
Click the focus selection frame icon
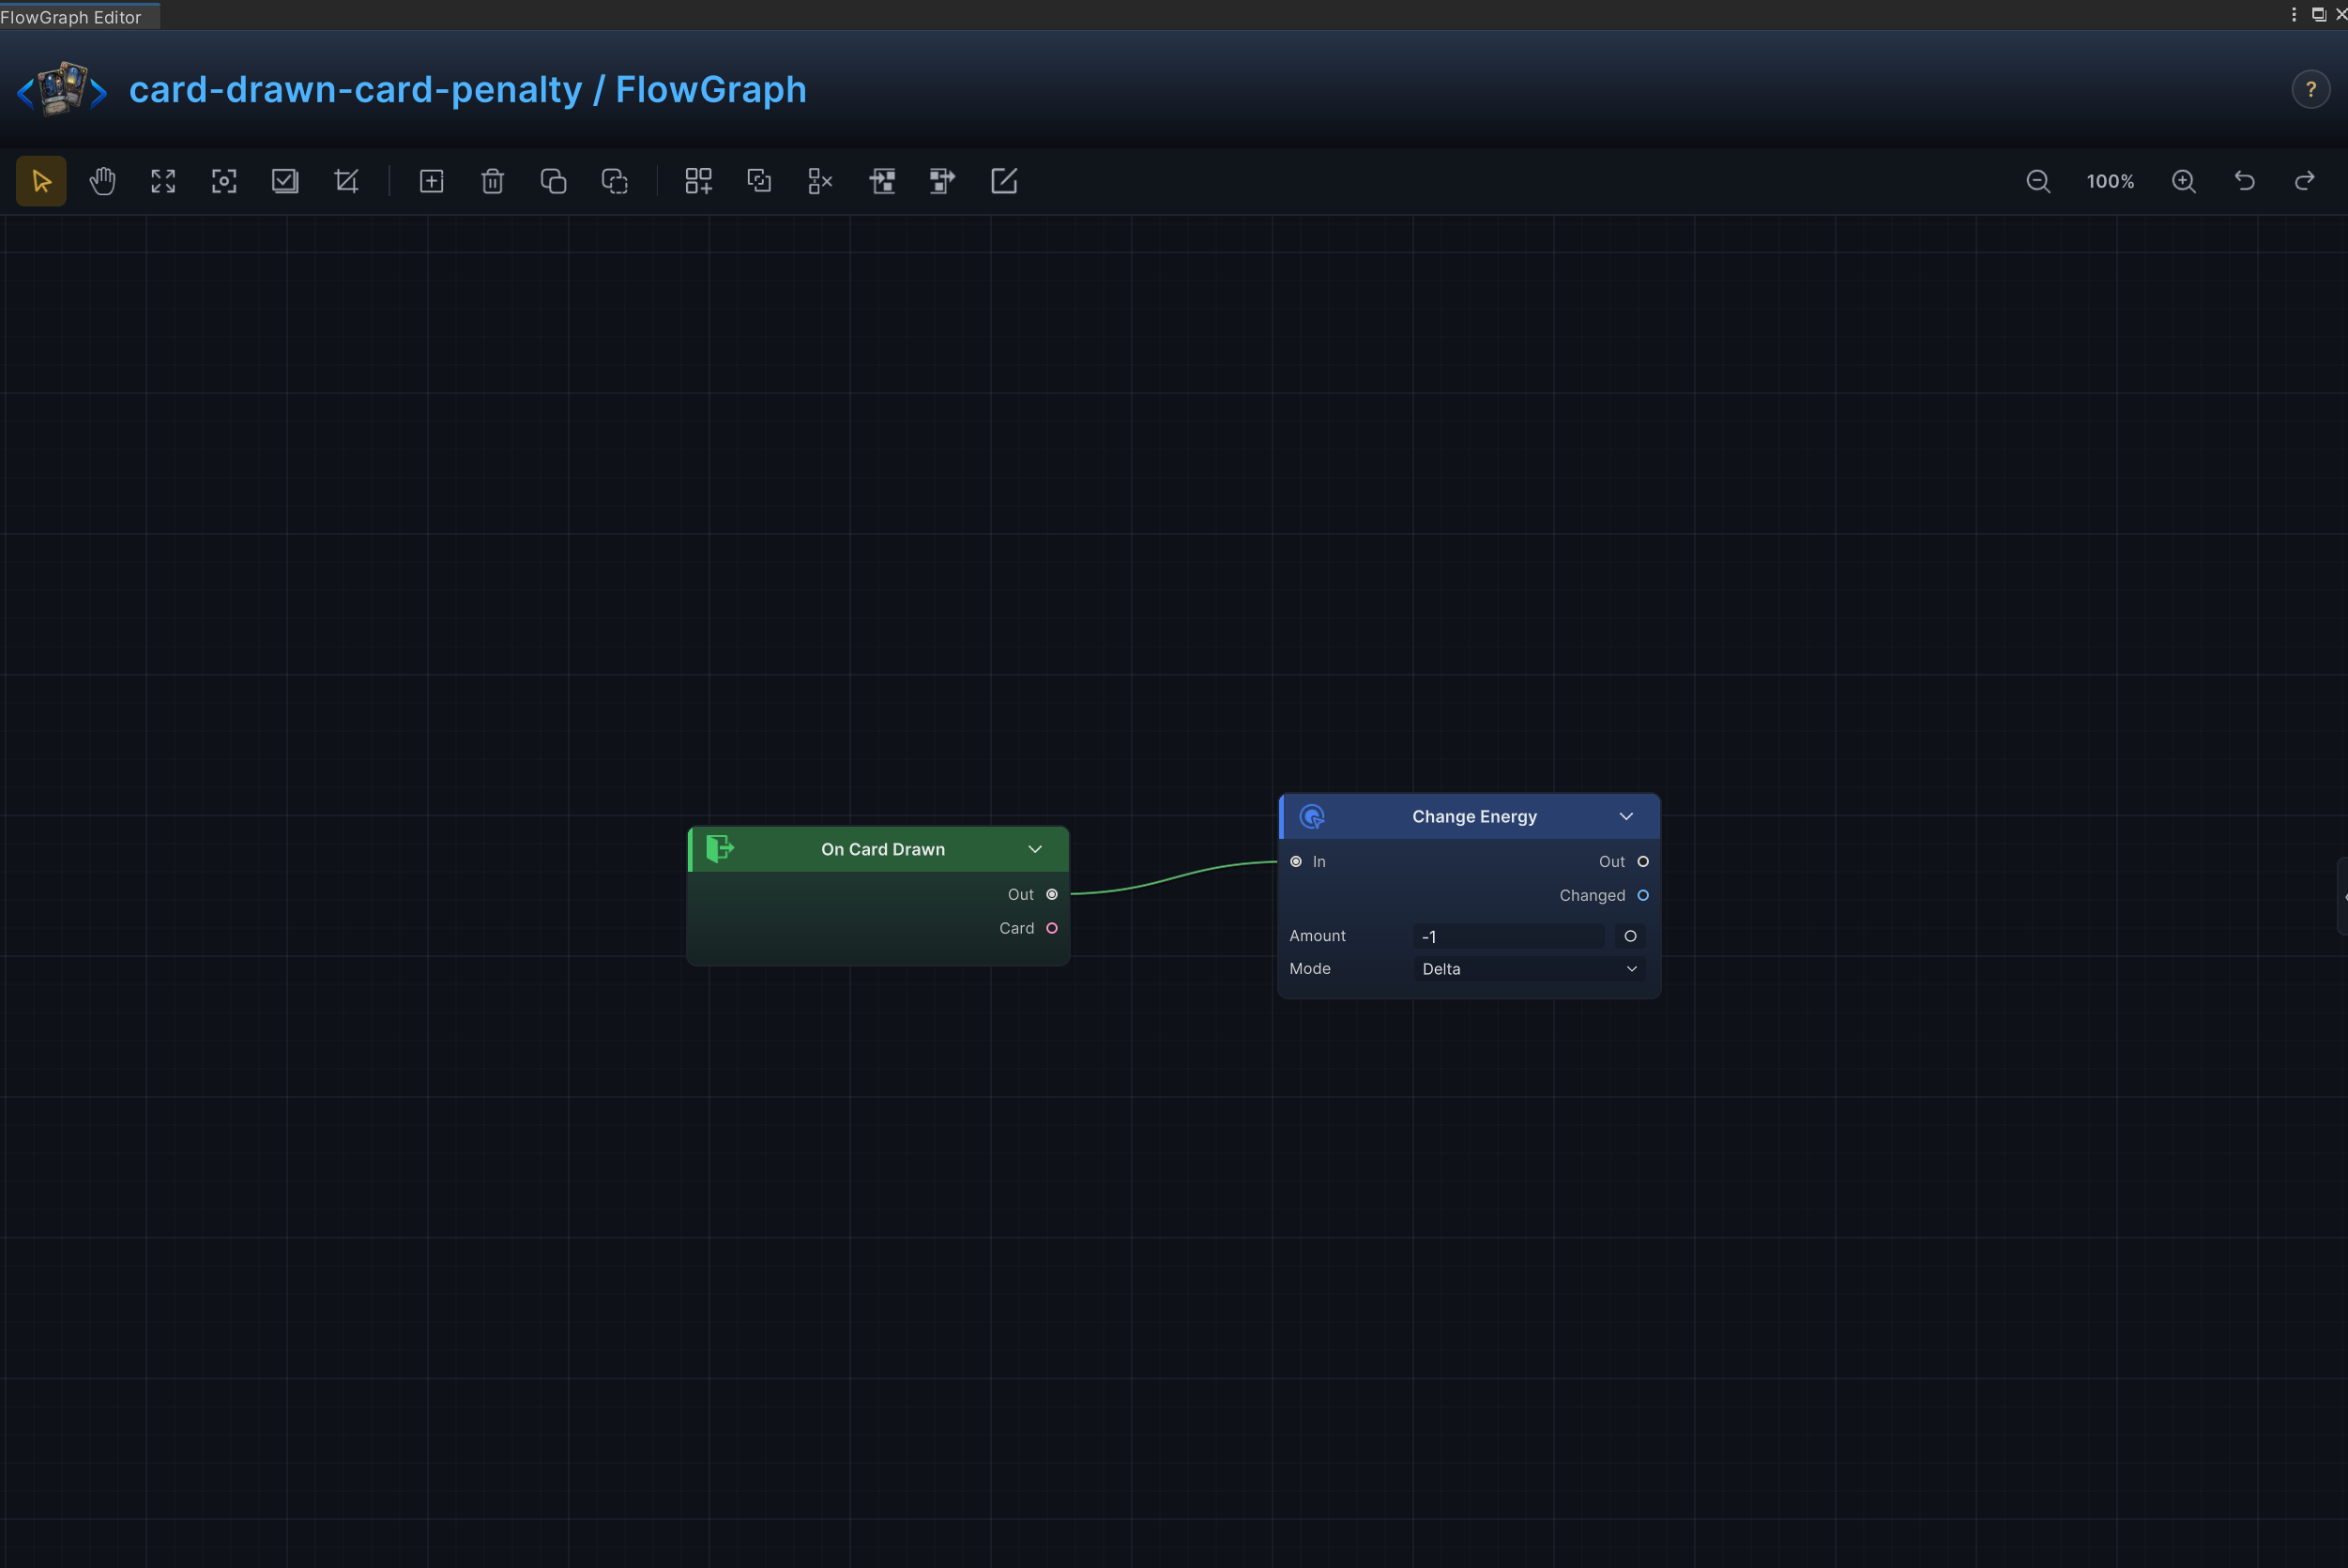(224, 181)
